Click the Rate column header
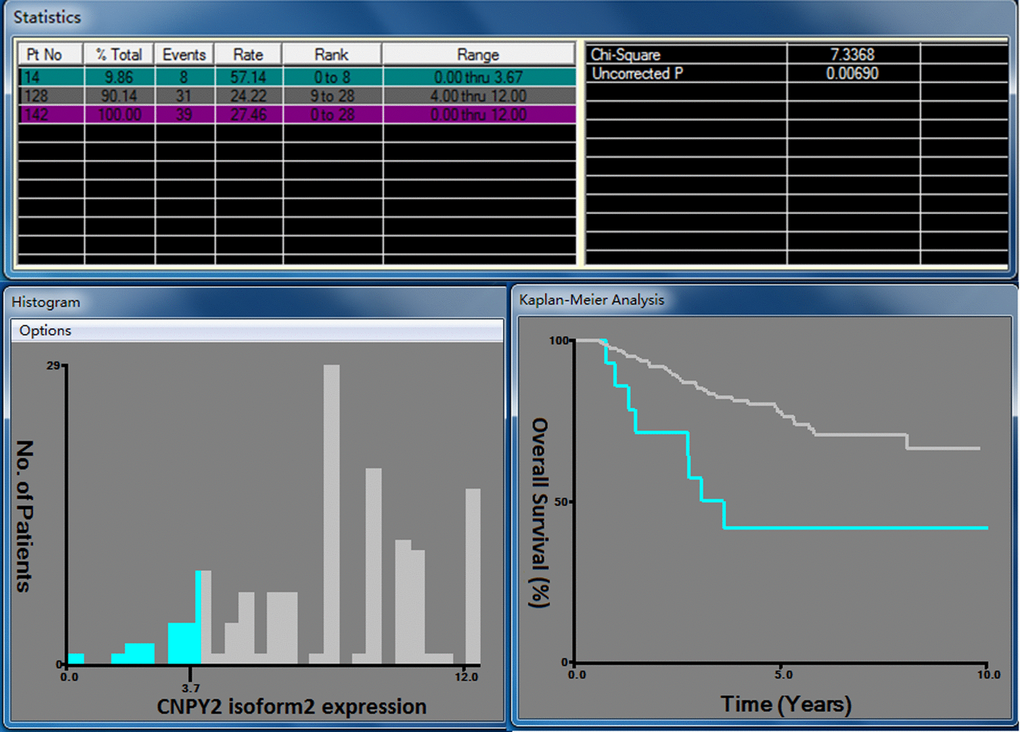Viewport: 1020px width, 732px height. pyautogui.click(x=247, y=55)
